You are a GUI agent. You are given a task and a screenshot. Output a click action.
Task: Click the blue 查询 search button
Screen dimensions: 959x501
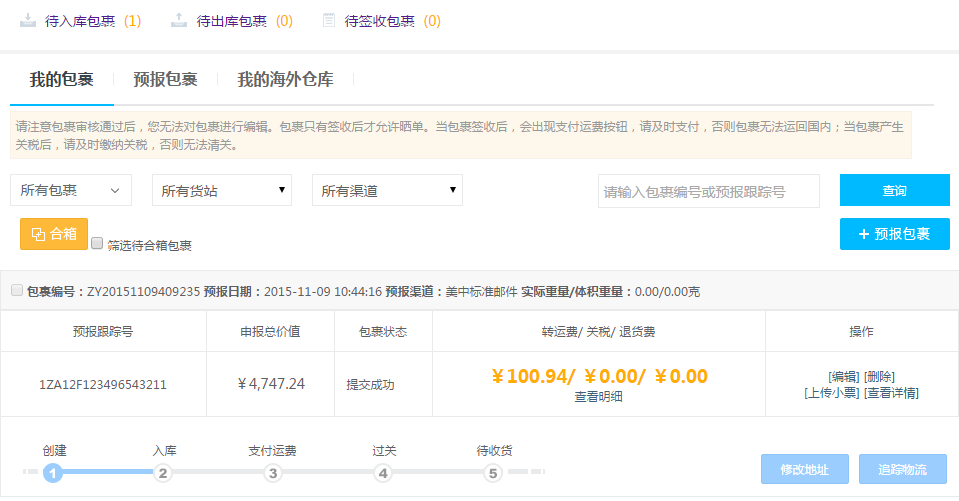(894, 190)
